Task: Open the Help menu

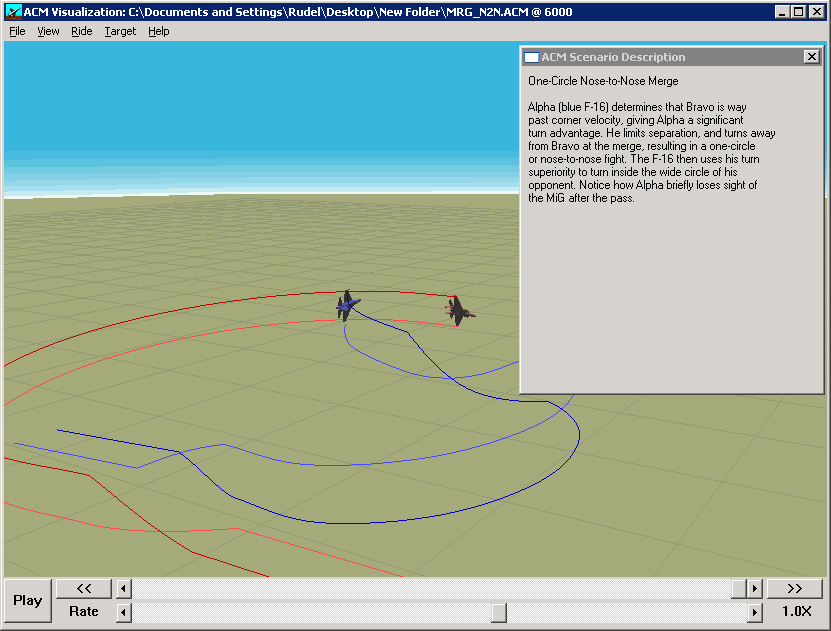Action: click(x=159, y=31)
